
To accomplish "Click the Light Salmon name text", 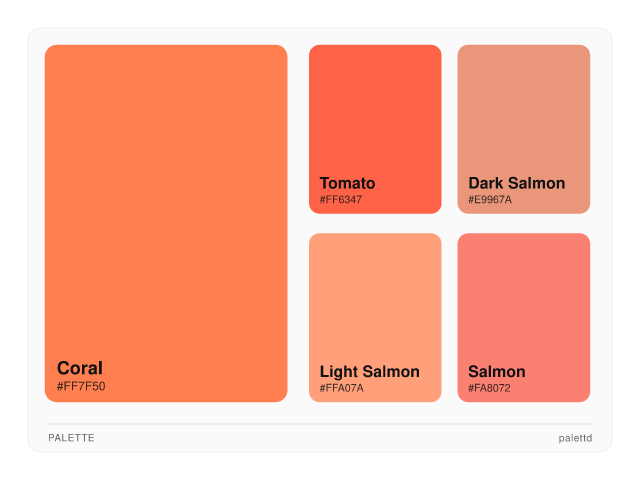I will pos(369,372).
